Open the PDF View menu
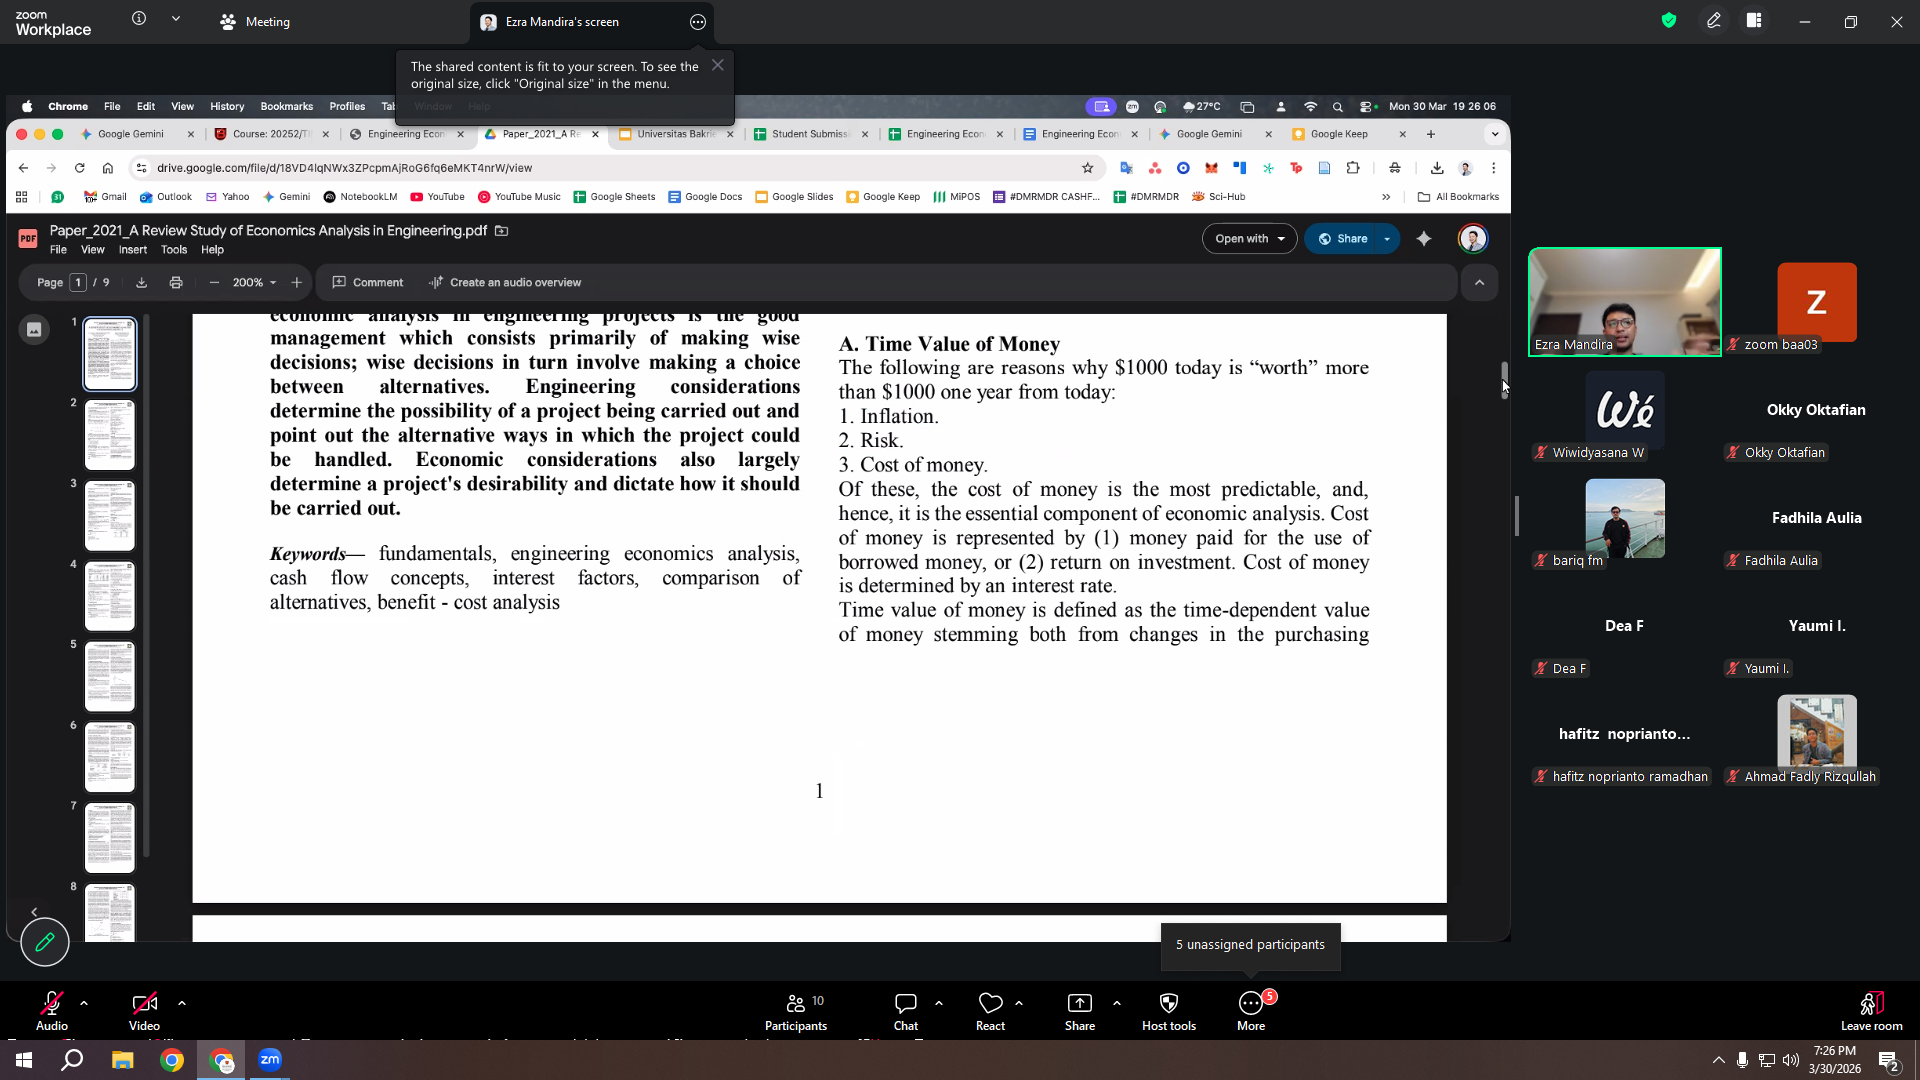Screen dimensions: 1920x1080 click(93, 250)
